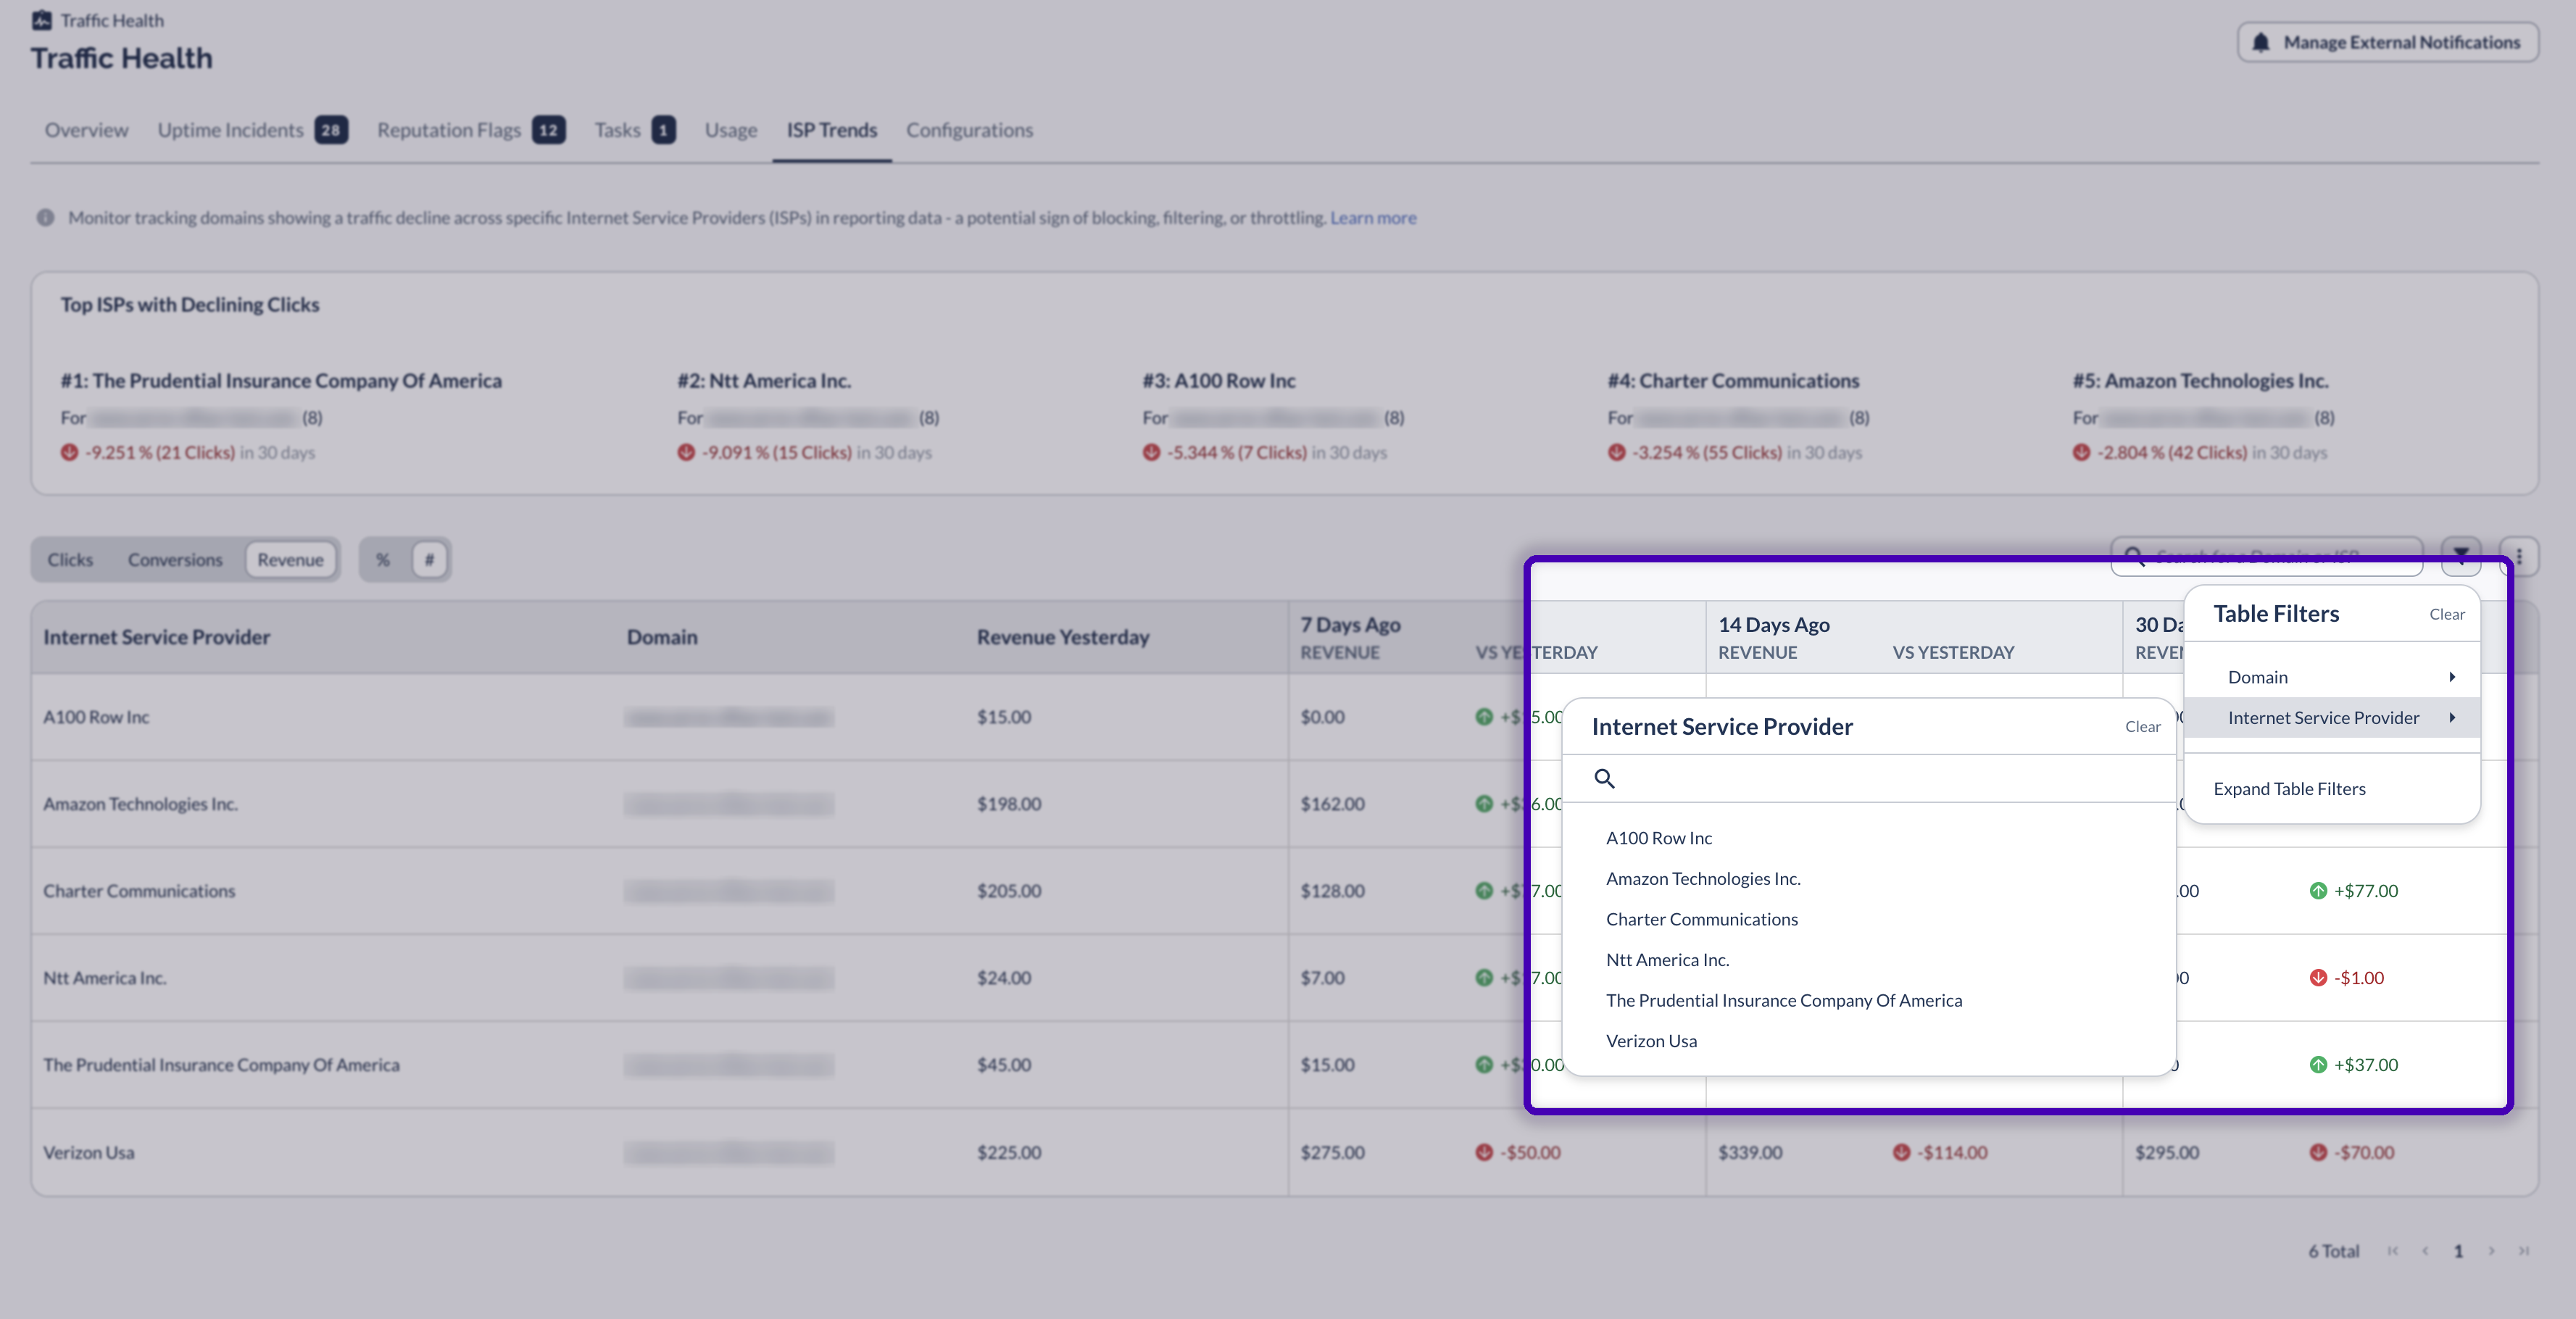
Task: Select A100 Row Inc in the ISP filter
Action: tap(1659, 837)
